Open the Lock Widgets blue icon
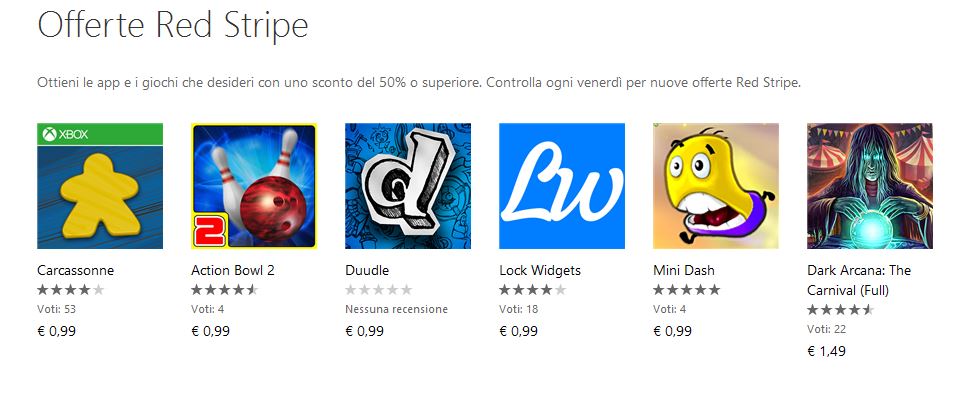This screenshot has height=402, width=980. click(562, 186)
